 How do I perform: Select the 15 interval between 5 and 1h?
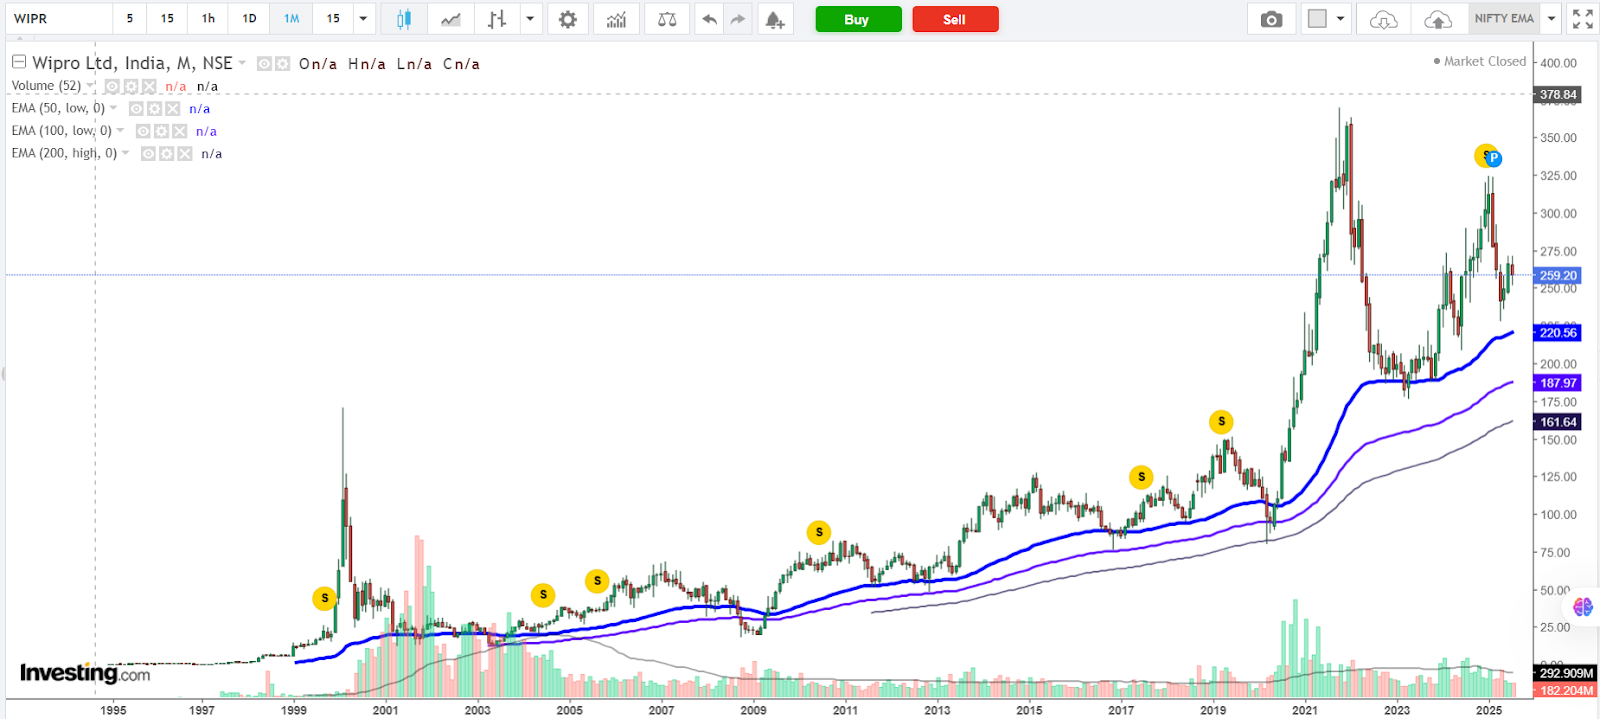coord(167,19)
